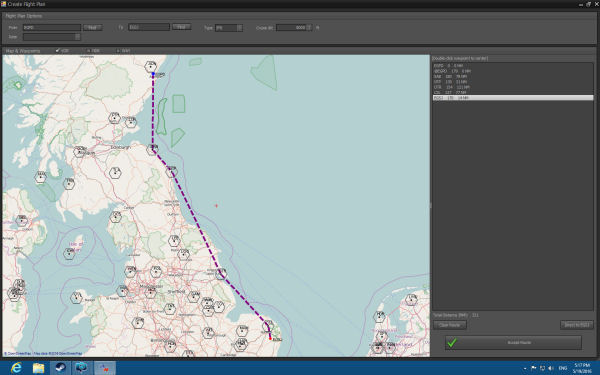Viewport: 600px width, 375px height.
Task: Open the globe app icon next to Steam
Action: click(x=82, y=368)
